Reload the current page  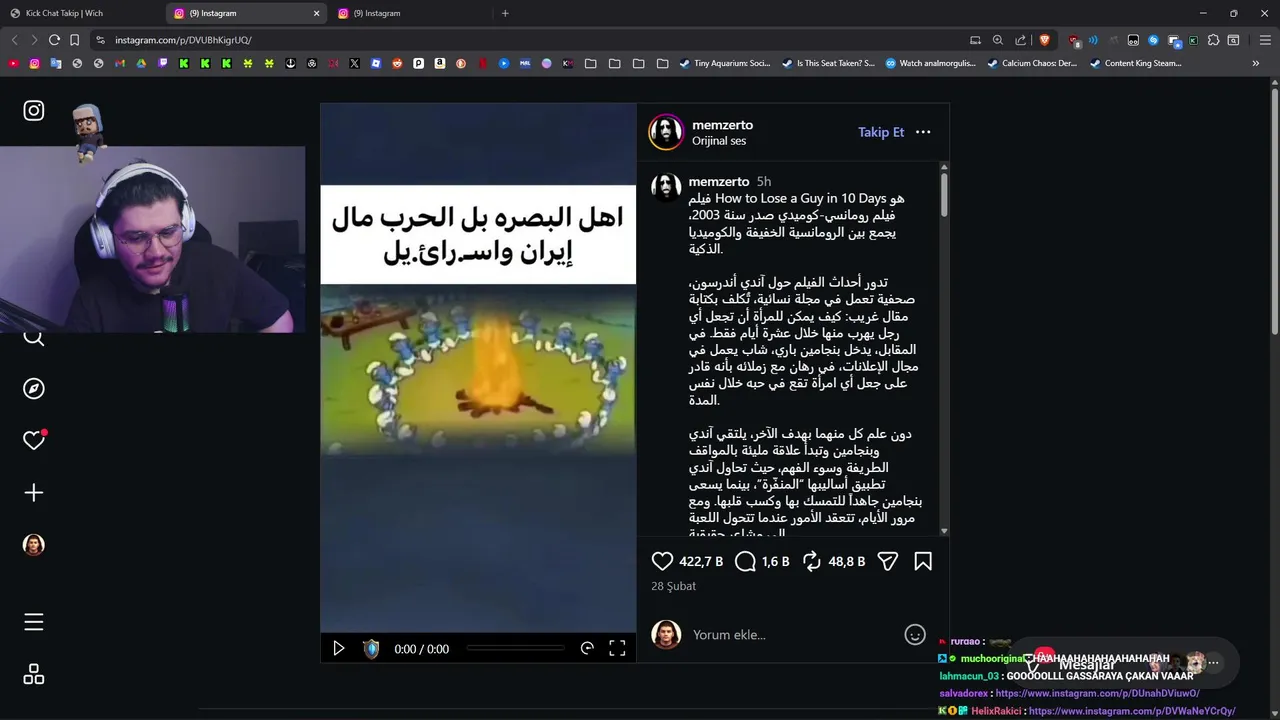click(x=54, y=40)
